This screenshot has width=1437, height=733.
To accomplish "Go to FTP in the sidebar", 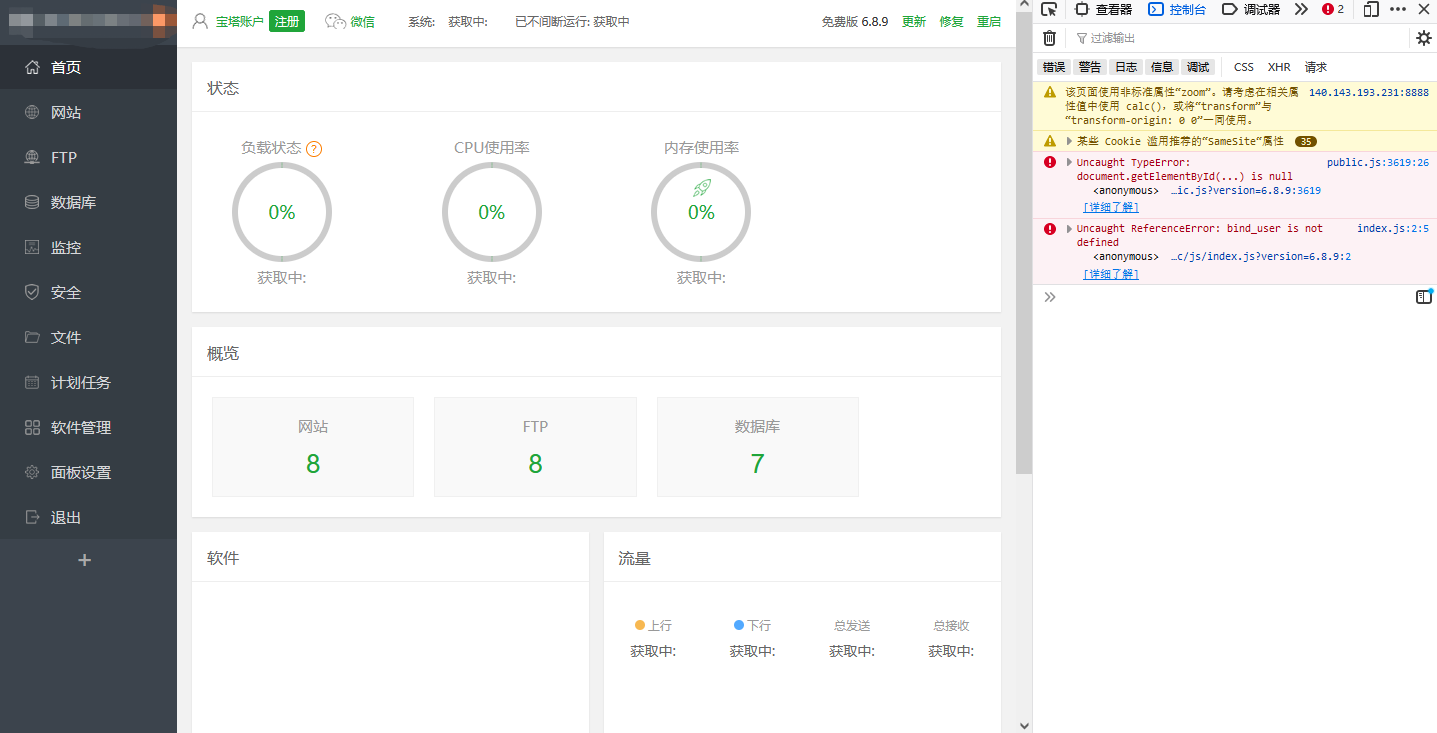I will 88,158.
